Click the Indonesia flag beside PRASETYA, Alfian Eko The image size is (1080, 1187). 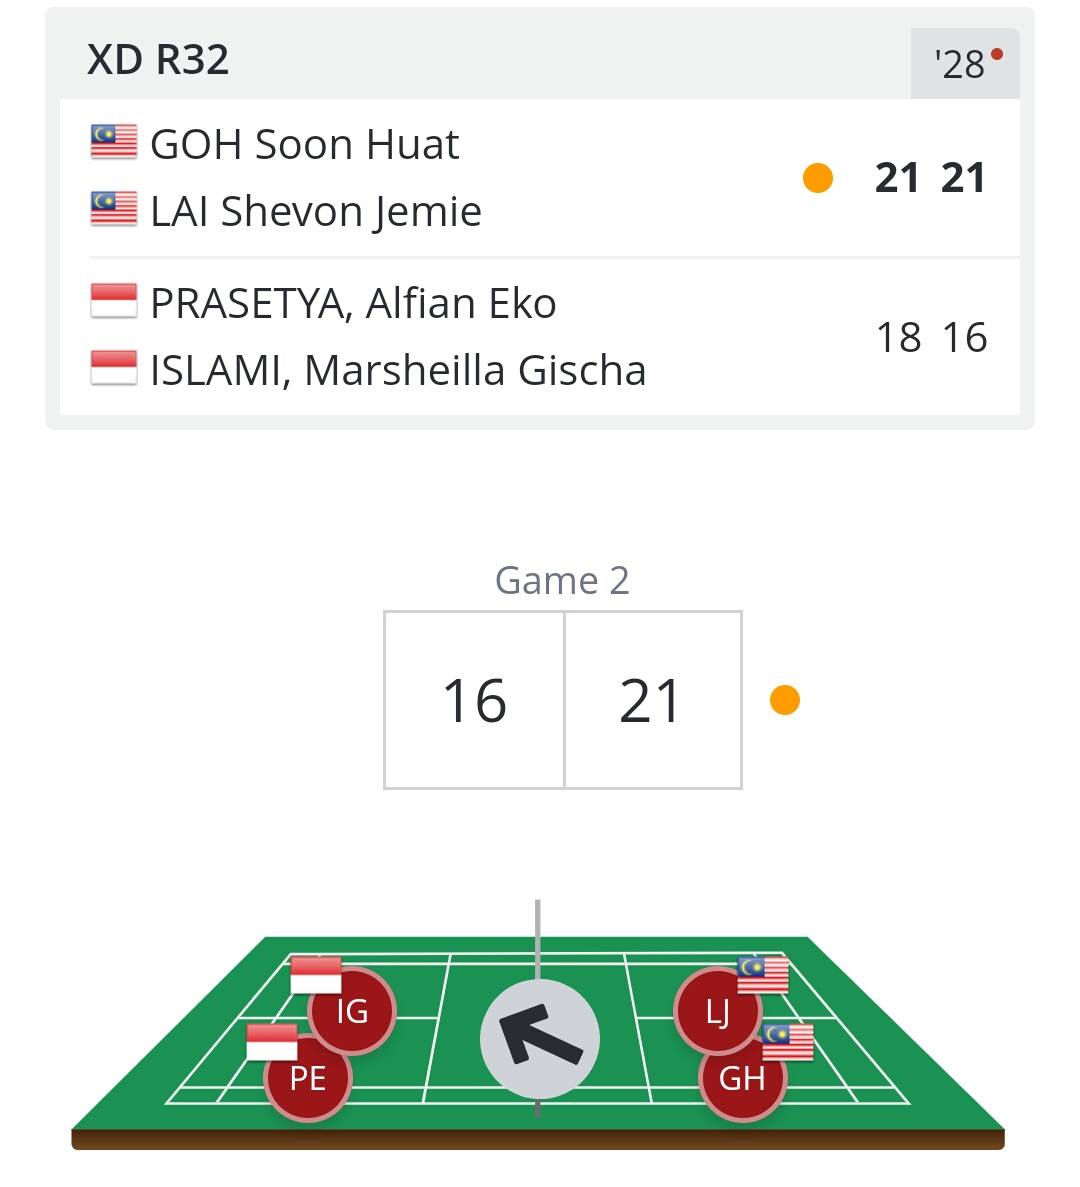(x=114, y=301)
